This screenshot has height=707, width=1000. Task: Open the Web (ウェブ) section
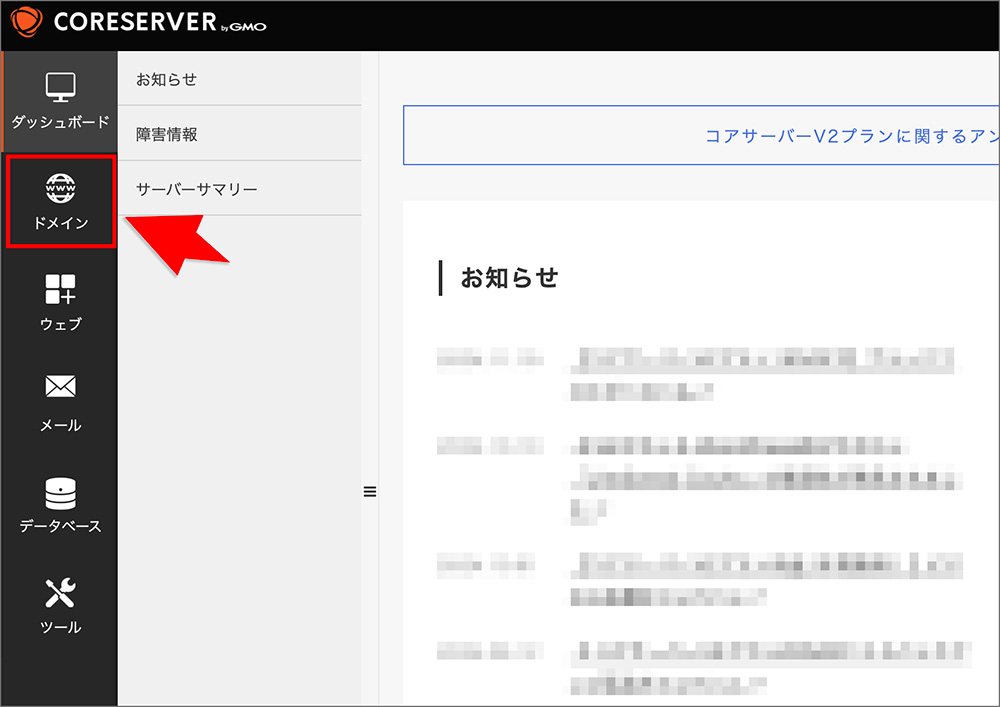click(60, 303)
